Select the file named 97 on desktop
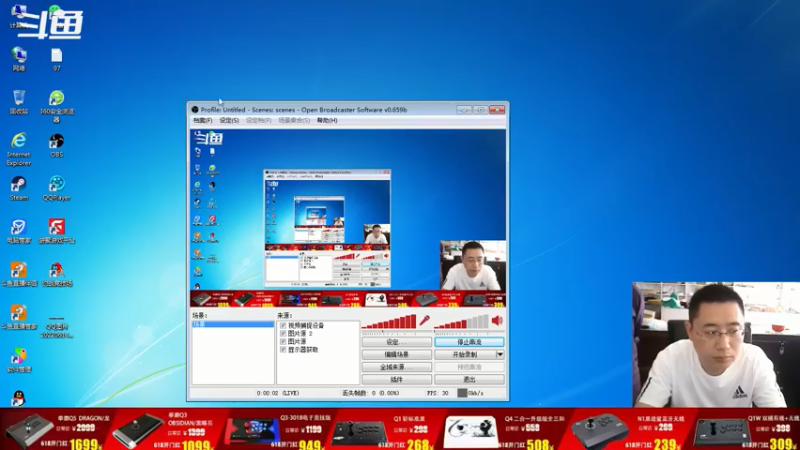This screenshot has height=450, width=800. pyautogui.click(x=57, y=59)
